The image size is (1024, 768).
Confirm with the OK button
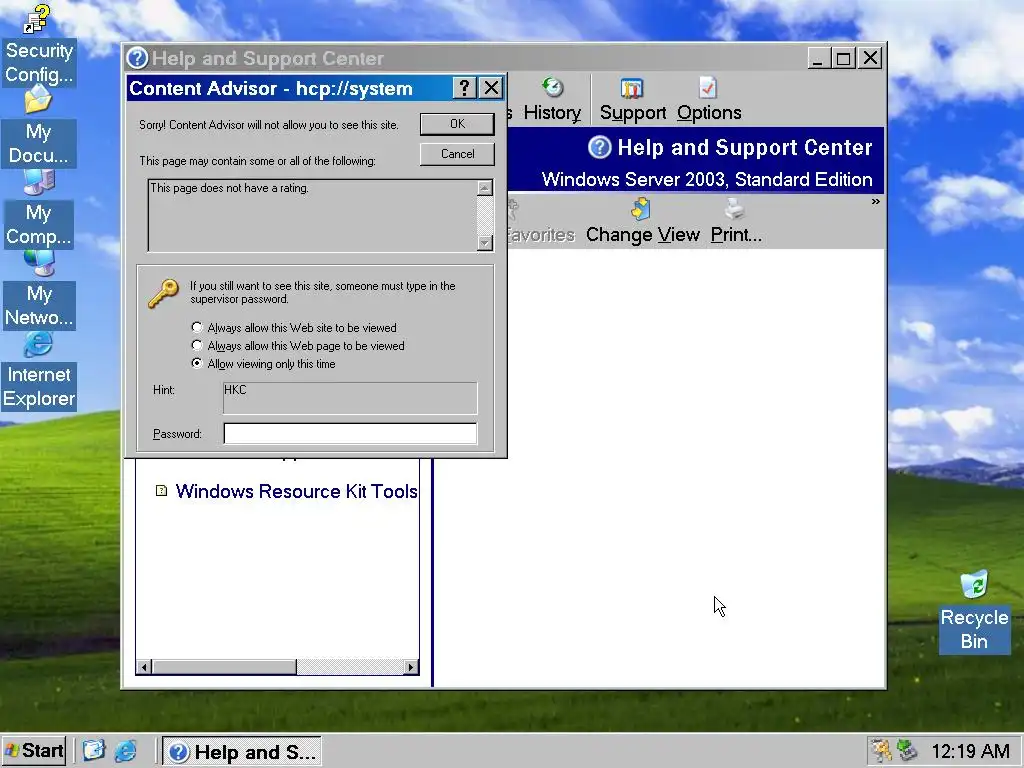coord(457,124)
